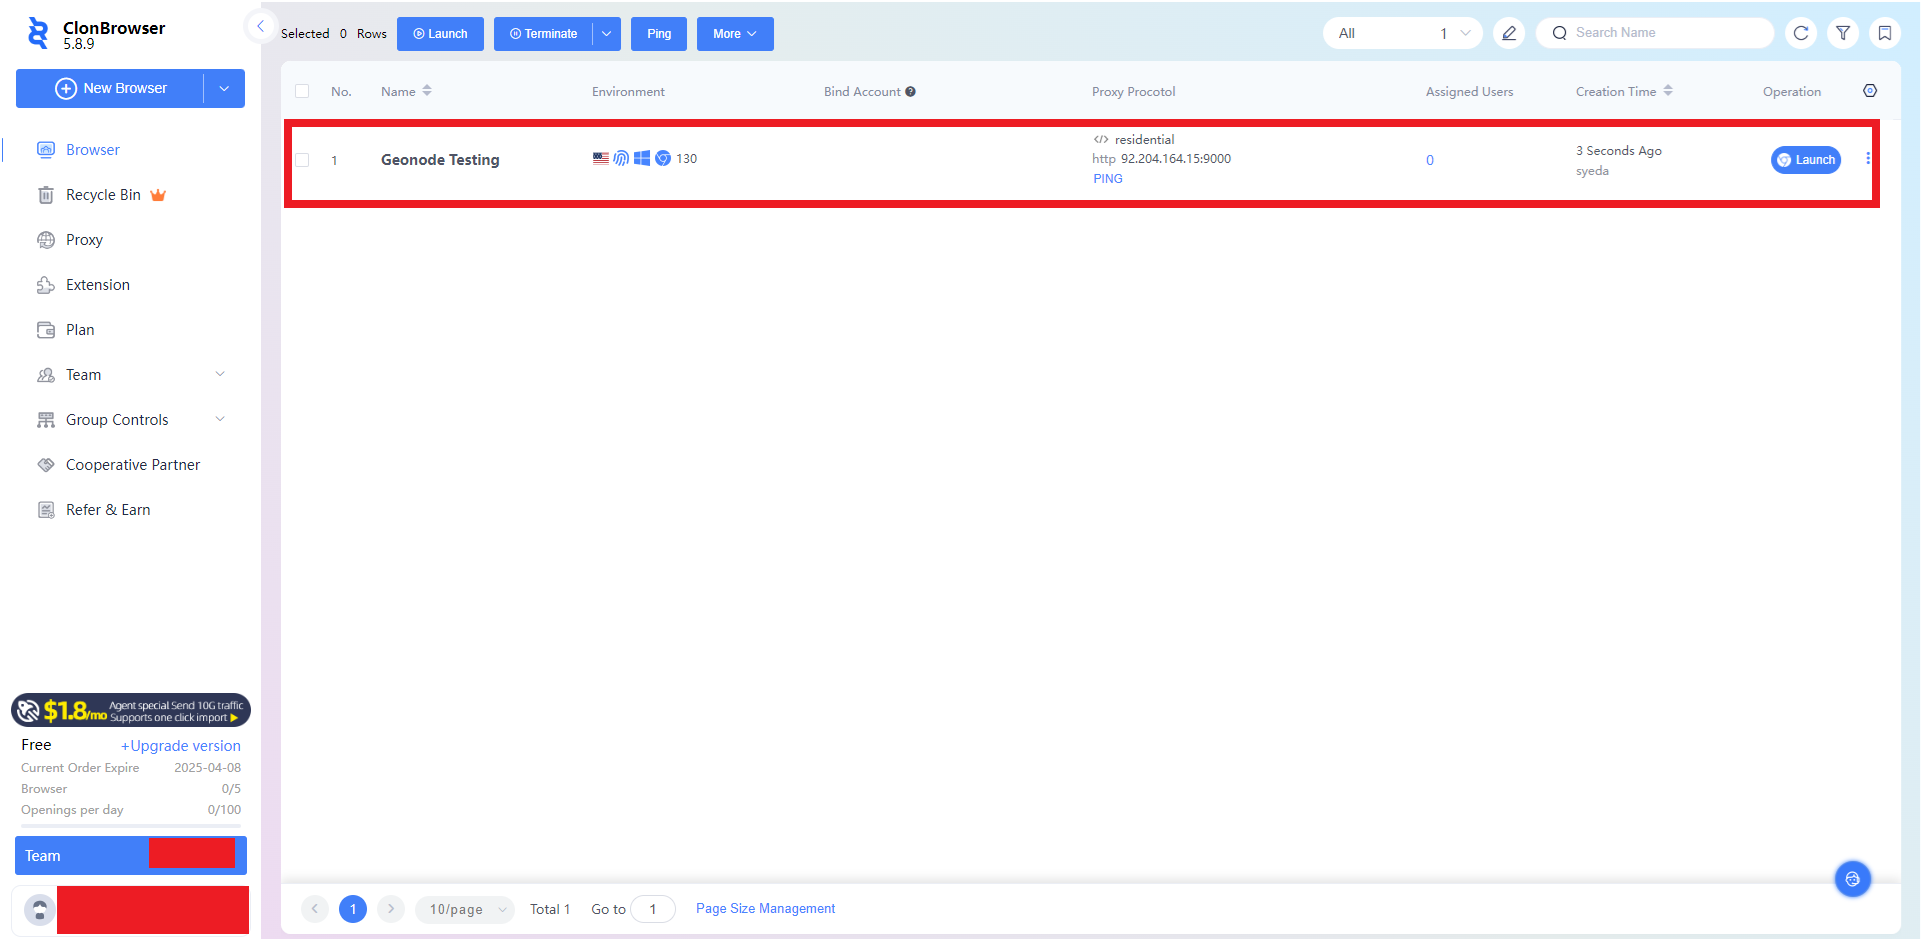Open the filter funnel icon
The height and width of the screenshot is (941, 1922).
1843,33
